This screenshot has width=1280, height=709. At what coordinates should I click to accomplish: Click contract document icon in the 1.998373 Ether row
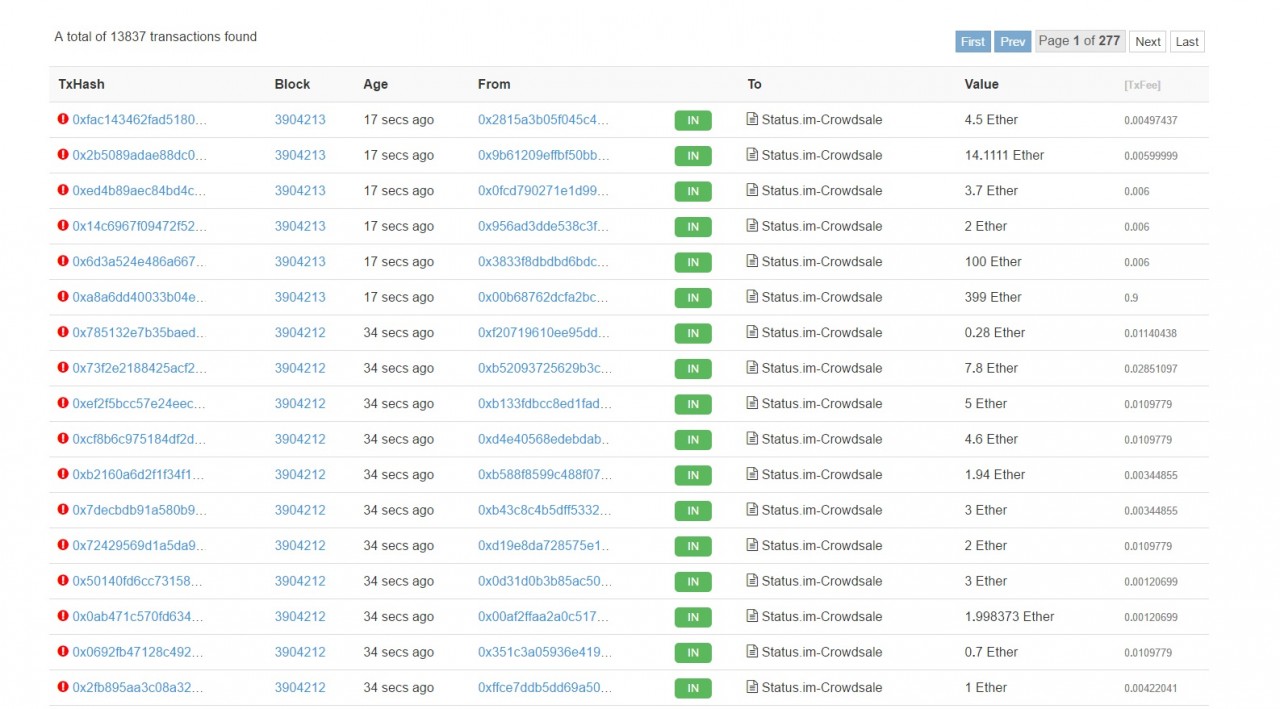click(x=753, y=616)
